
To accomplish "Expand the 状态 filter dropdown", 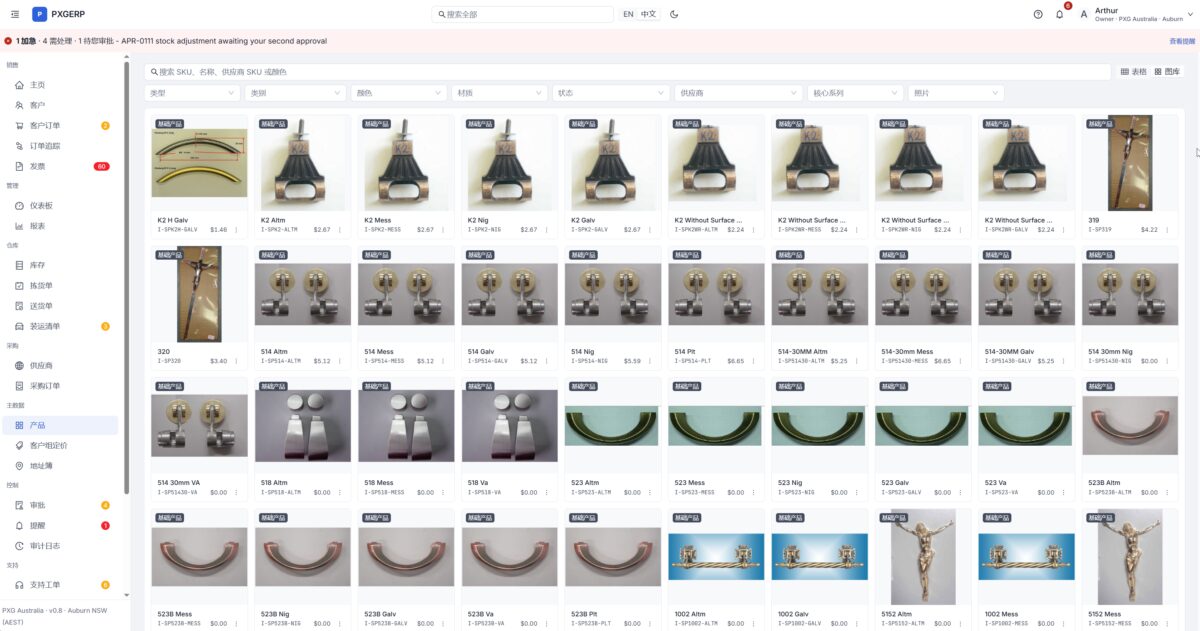I will tap(611, 93).
